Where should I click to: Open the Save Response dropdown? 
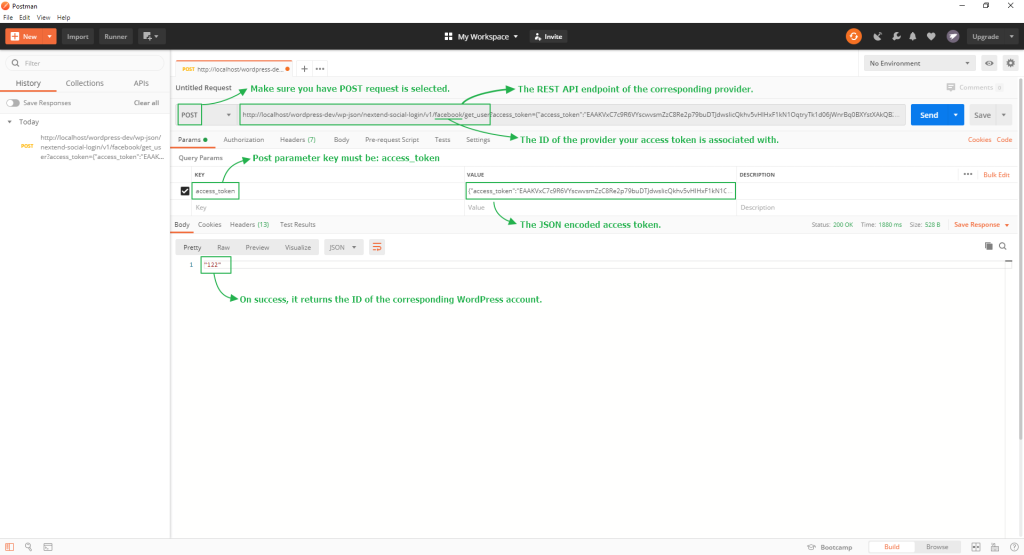[981, 225]
